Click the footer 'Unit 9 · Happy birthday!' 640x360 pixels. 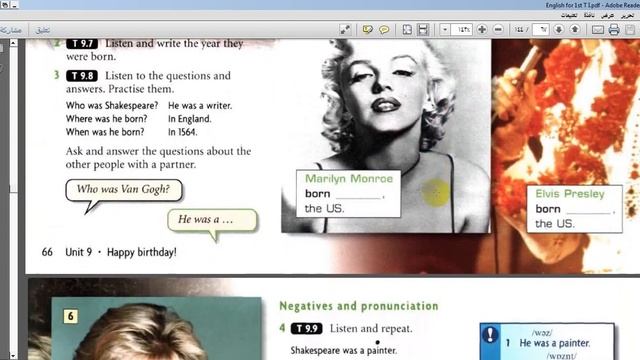[x=121, y=252]
